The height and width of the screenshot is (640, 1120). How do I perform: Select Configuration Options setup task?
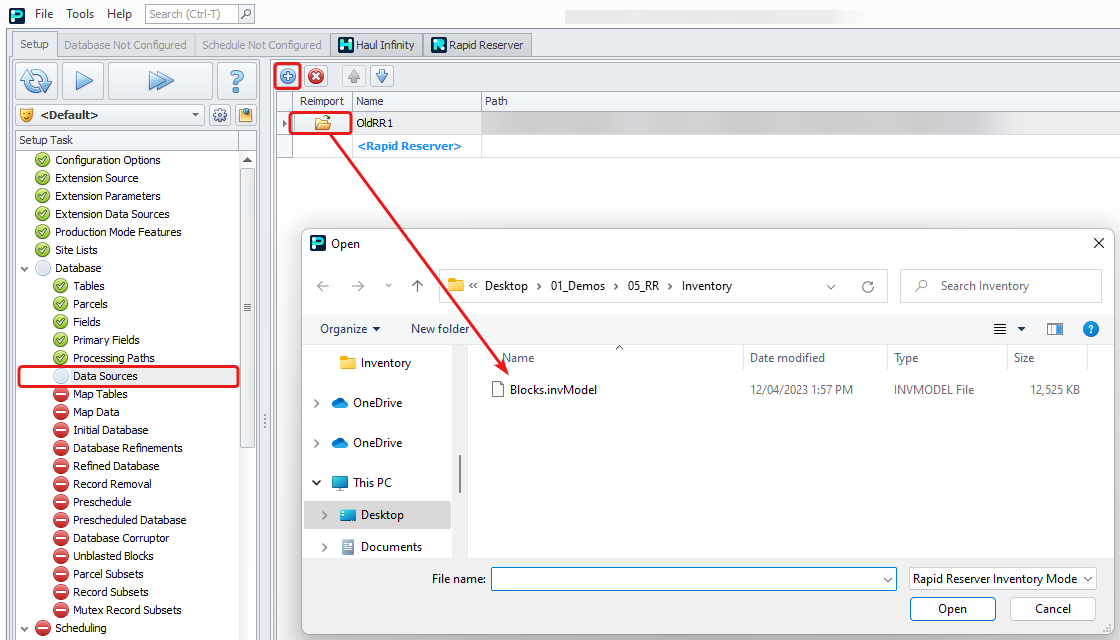(x=108, y=160)
